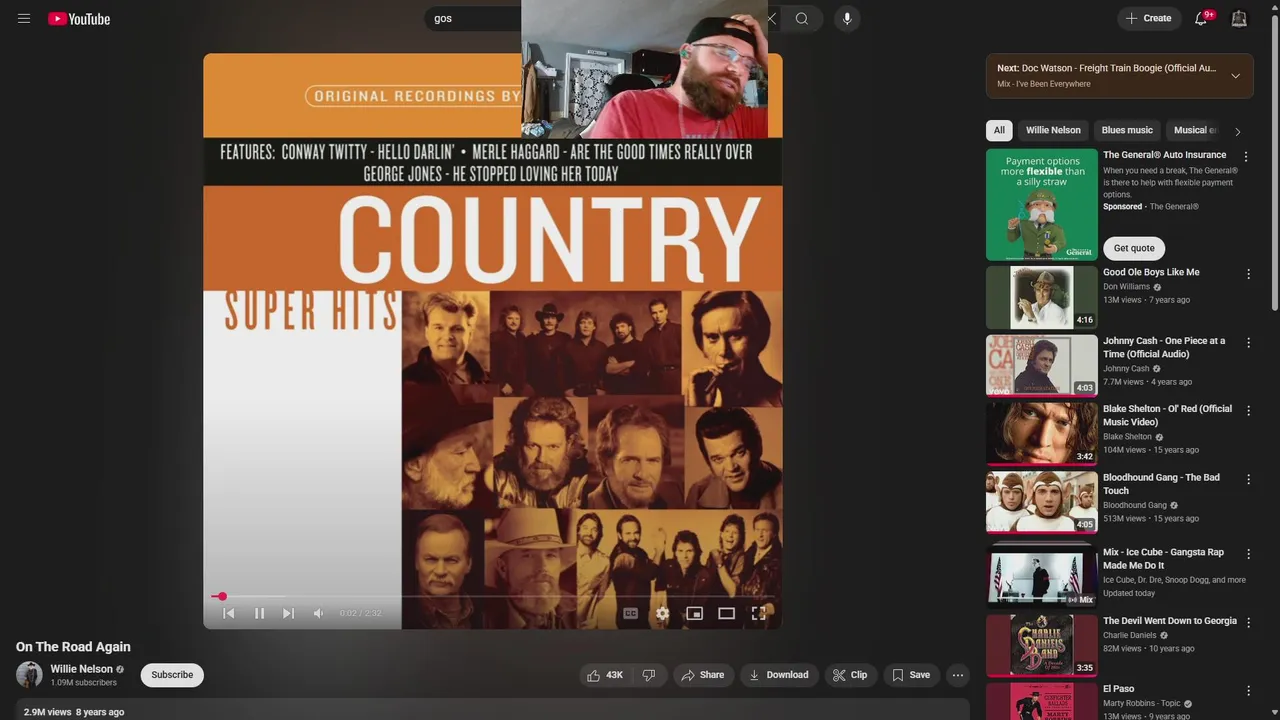Enter full screen mode

click(759, 613)
